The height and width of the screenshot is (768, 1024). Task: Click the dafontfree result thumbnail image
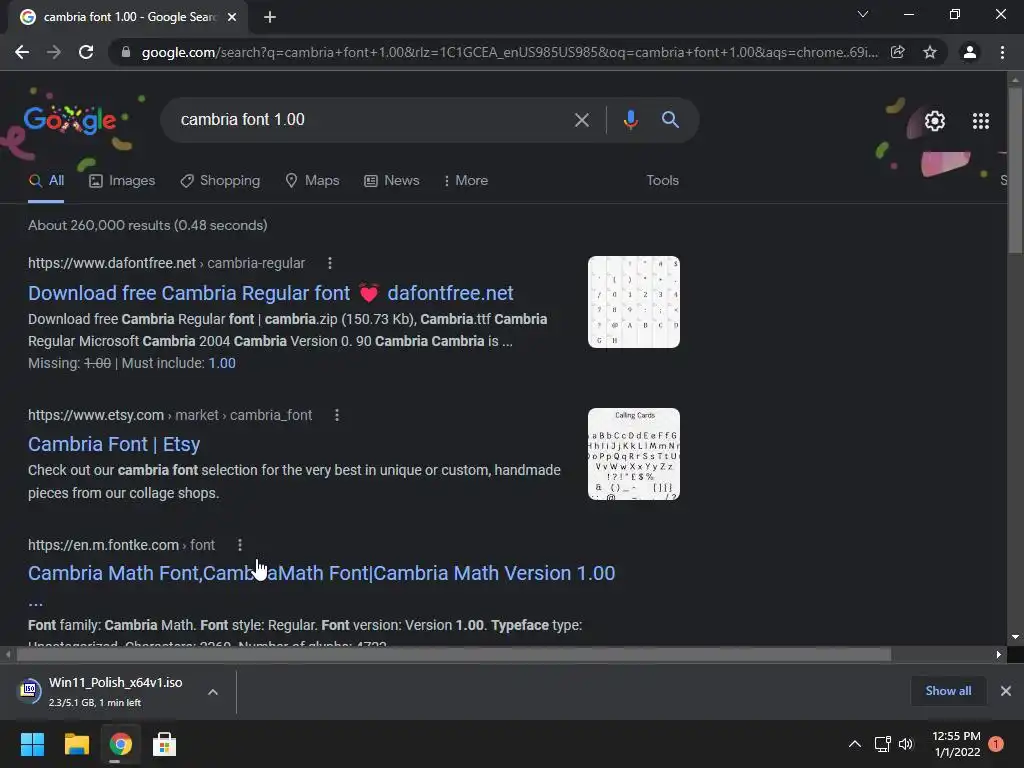633,302
